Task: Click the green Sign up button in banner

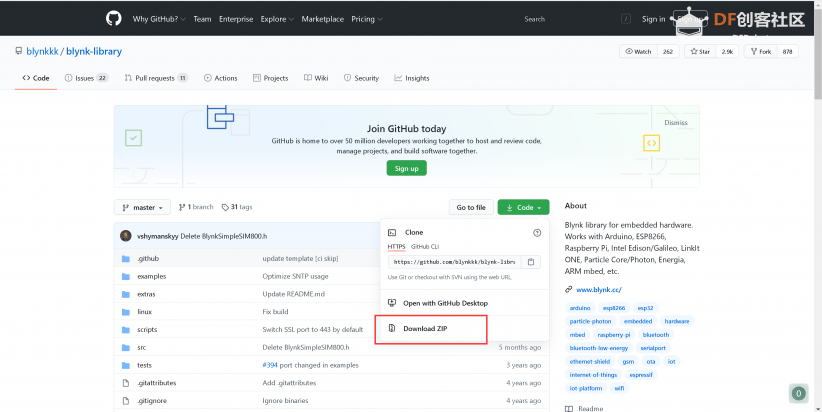Action: pos(407,168)
